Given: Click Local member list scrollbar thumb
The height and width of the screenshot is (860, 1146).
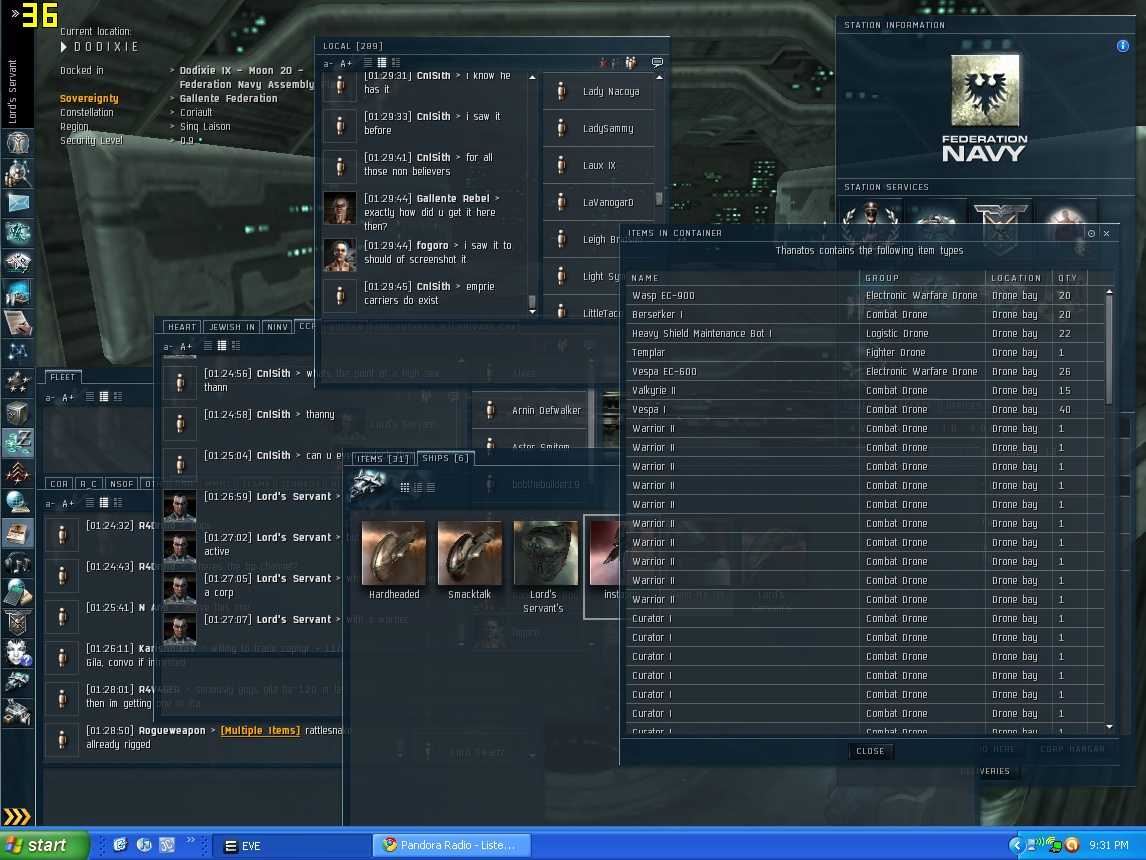Looking at the screenshot, I should [659, 199].
